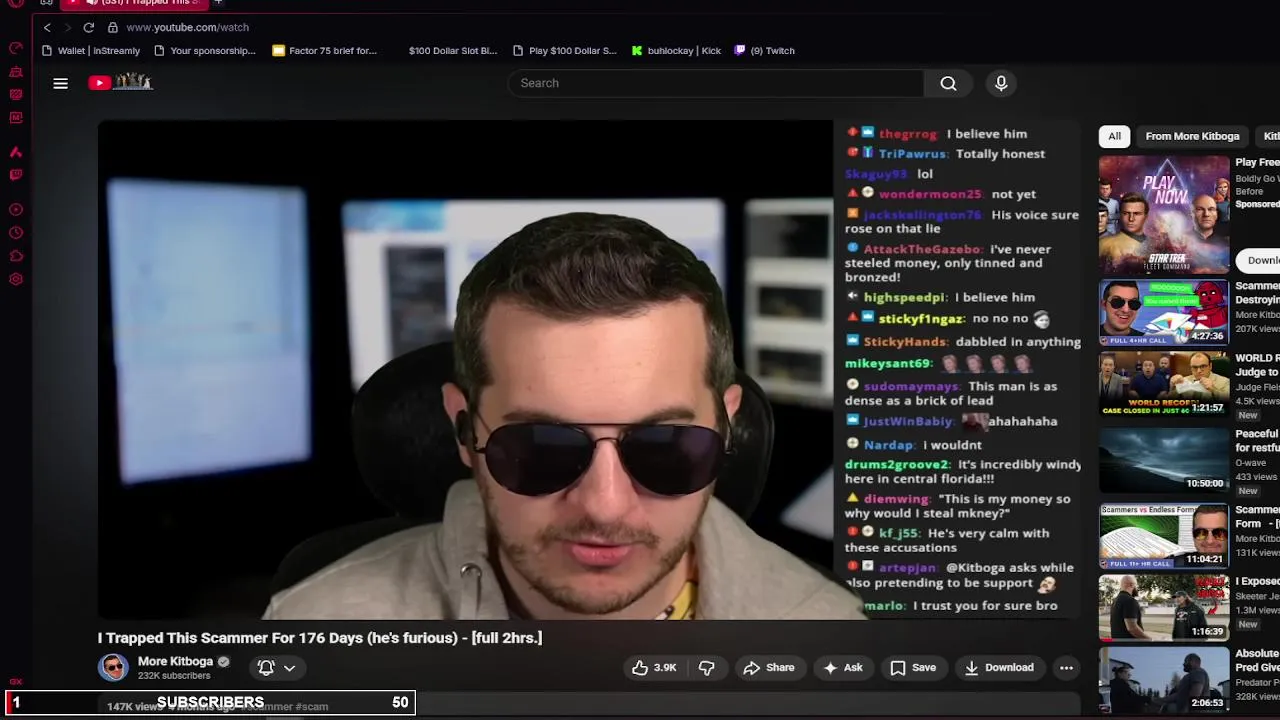The width and height of the screenshot is (1280, 720).
Task: Click chat username TriPawrus
Action: (x=913, y=154)
